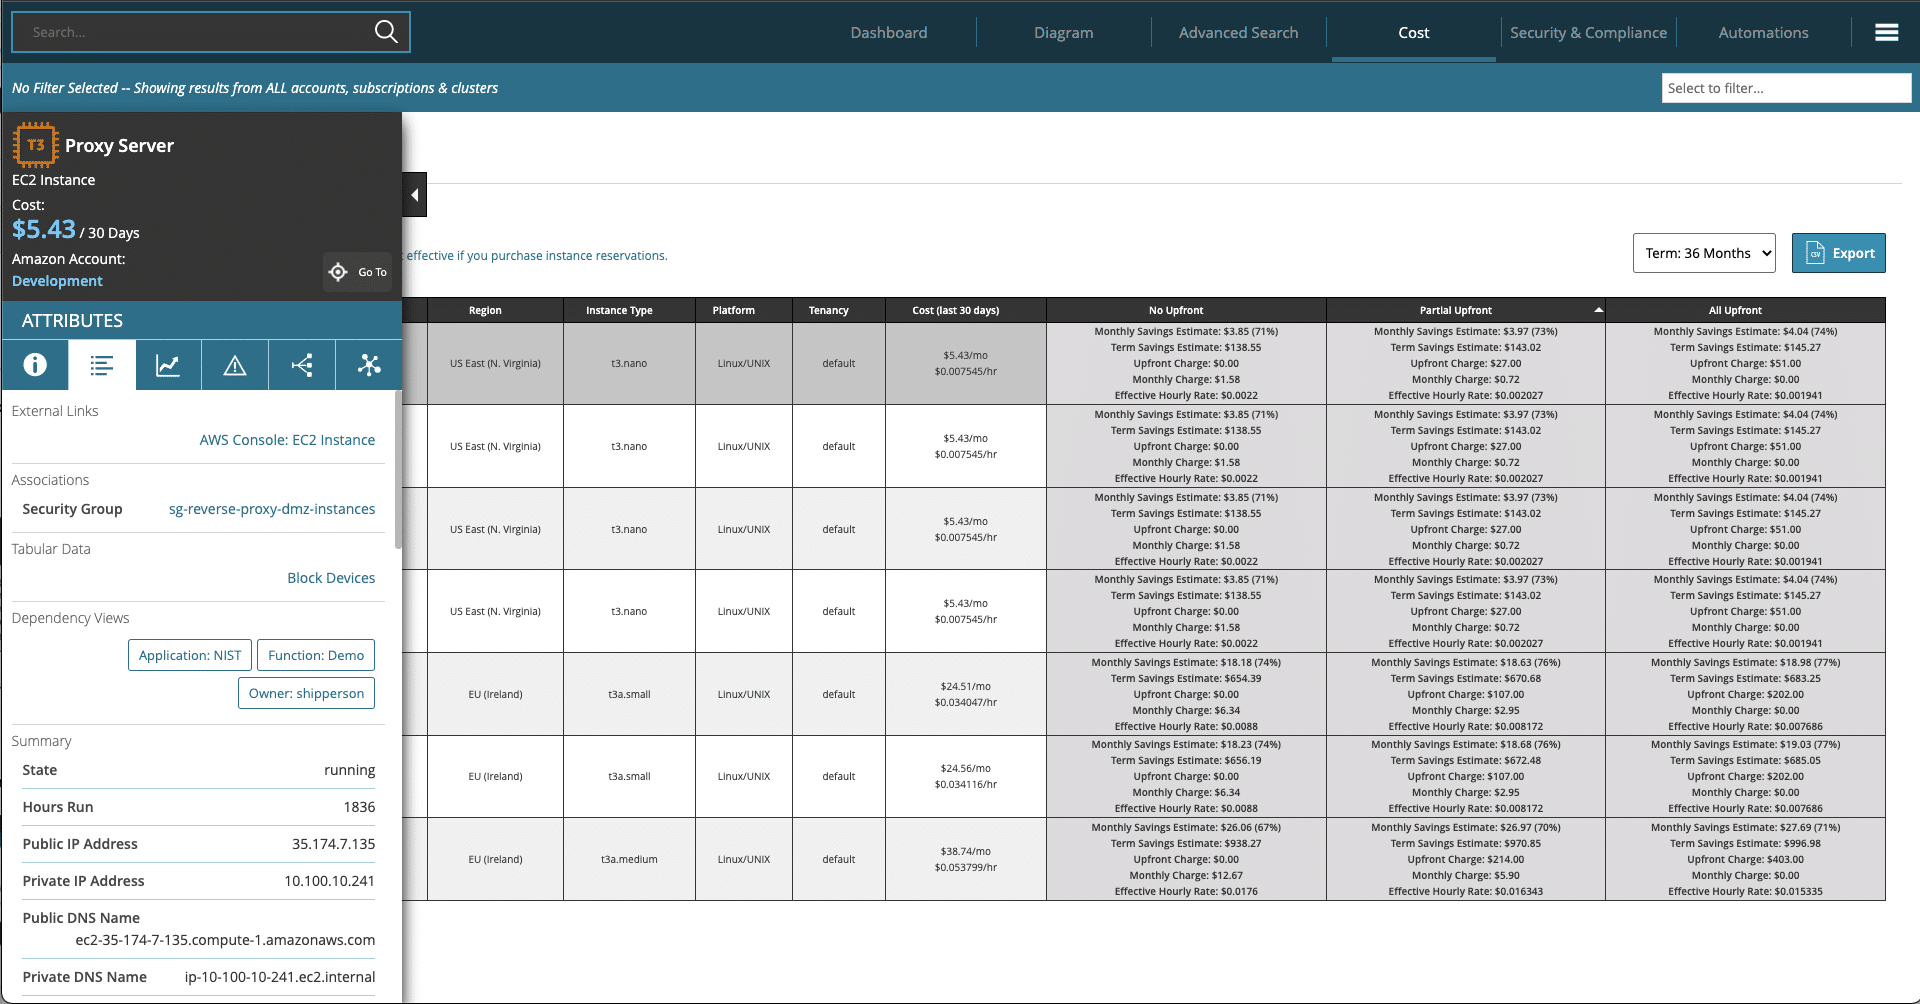Open the Info attributes panel icon
The width and height of the screenshot is (1920, 1004).
tap(35, 365)
